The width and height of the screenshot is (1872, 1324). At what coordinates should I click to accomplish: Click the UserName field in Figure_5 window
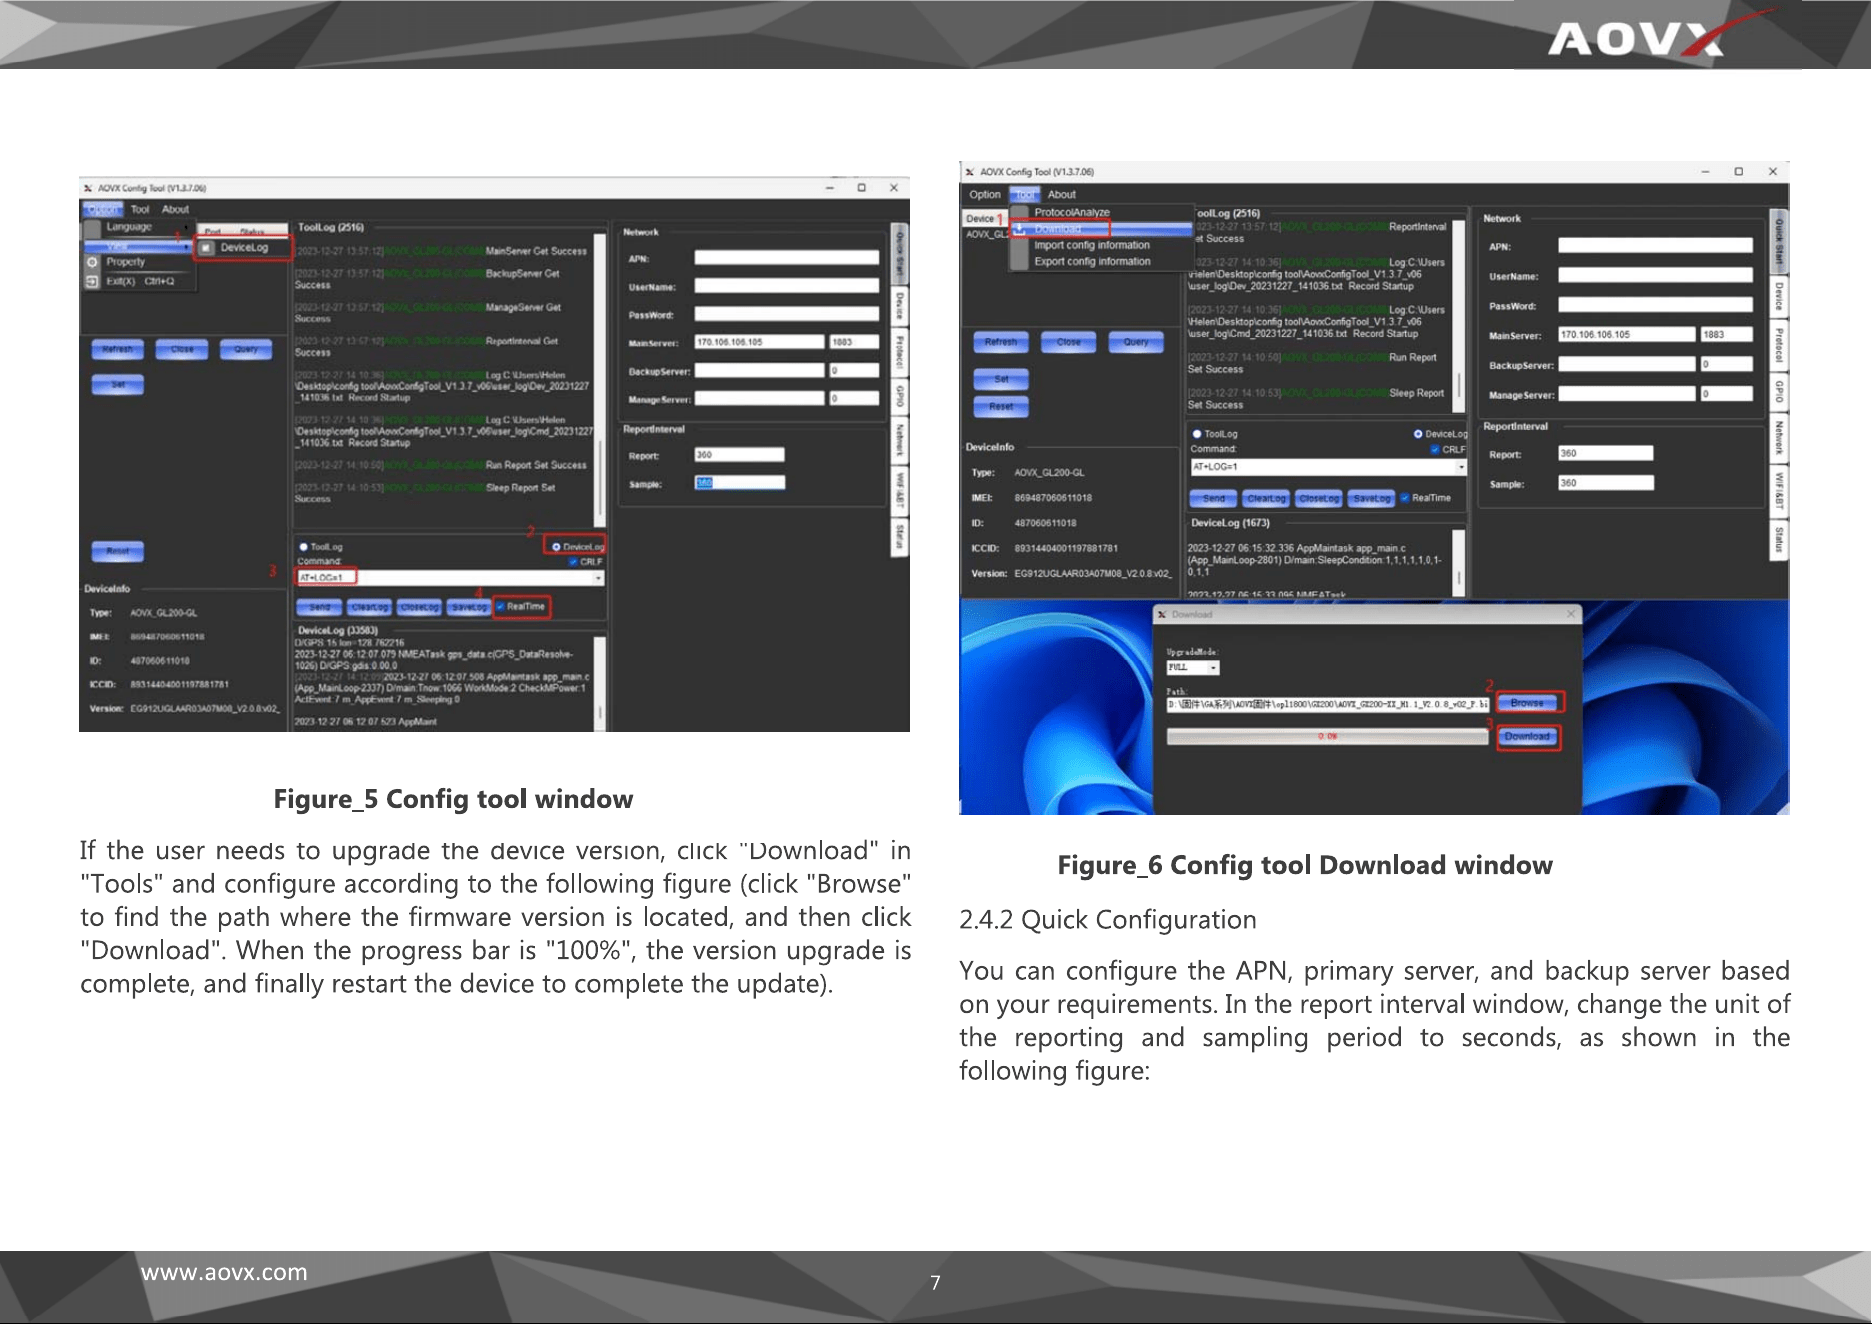[787, 286]
